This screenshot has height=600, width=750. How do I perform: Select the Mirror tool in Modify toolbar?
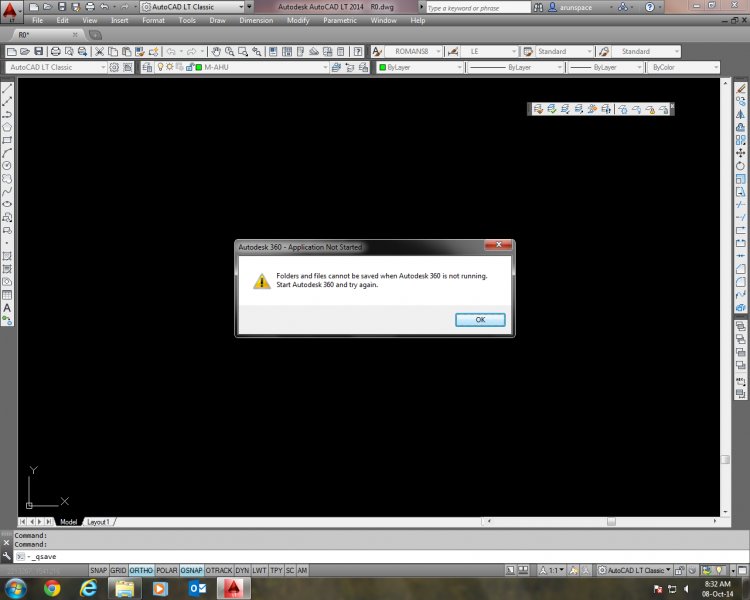740,114
